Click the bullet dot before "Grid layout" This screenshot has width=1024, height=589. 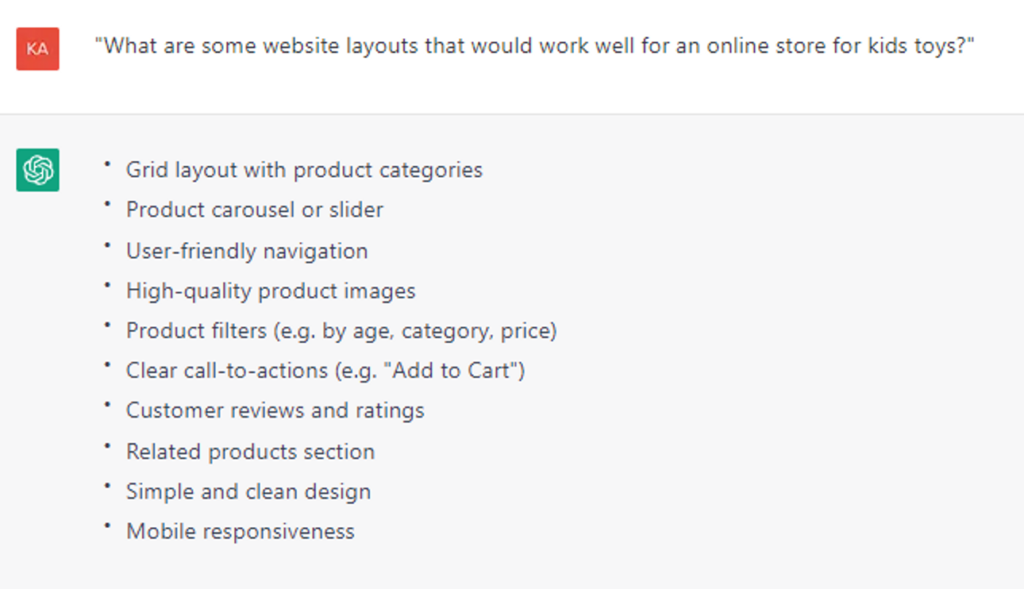coord(107,164)
